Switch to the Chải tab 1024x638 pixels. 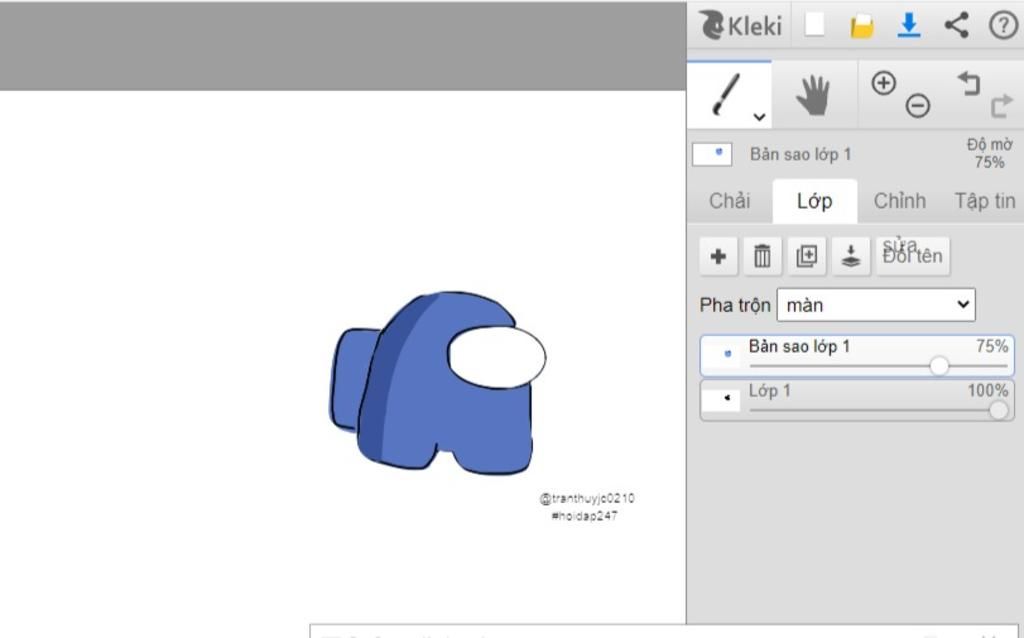tap(729, 200)
